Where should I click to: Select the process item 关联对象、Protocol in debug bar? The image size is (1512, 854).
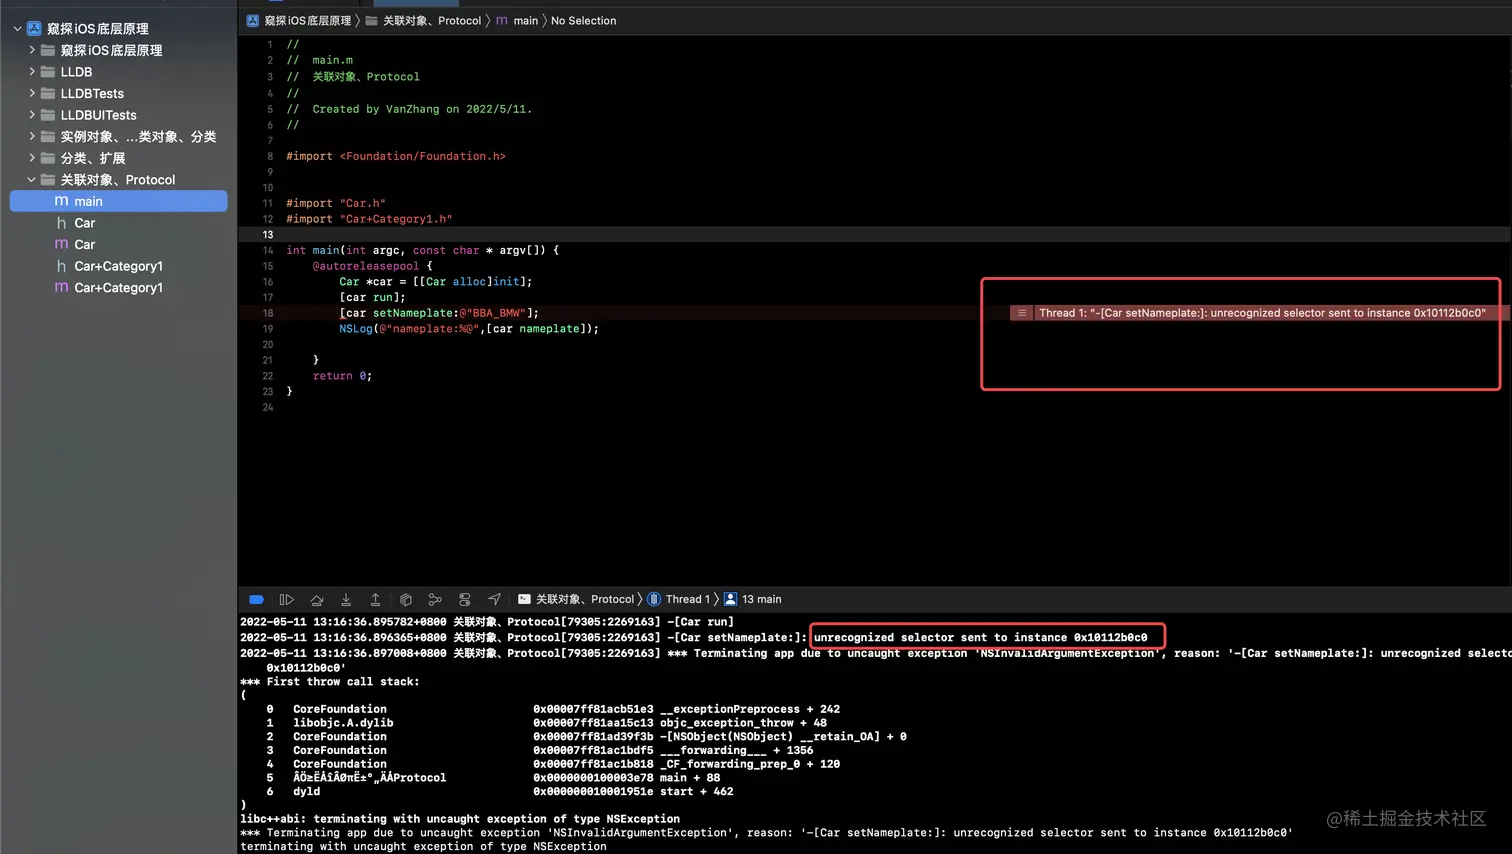click(x=576, y=599)
